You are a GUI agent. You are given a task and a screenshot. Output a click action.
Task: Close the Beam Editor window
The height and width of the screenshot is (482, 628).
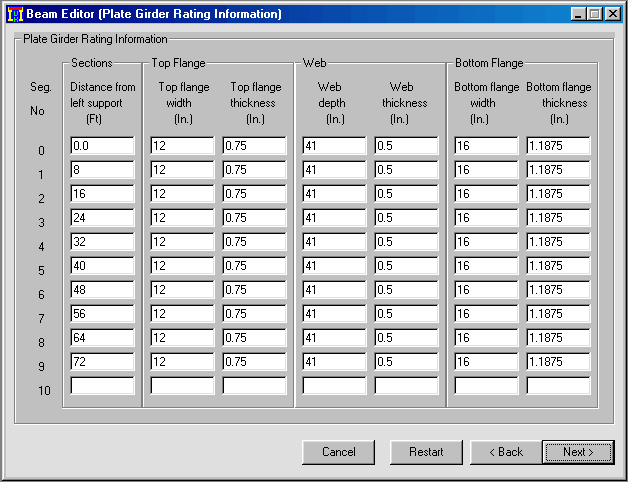(612, 14)
